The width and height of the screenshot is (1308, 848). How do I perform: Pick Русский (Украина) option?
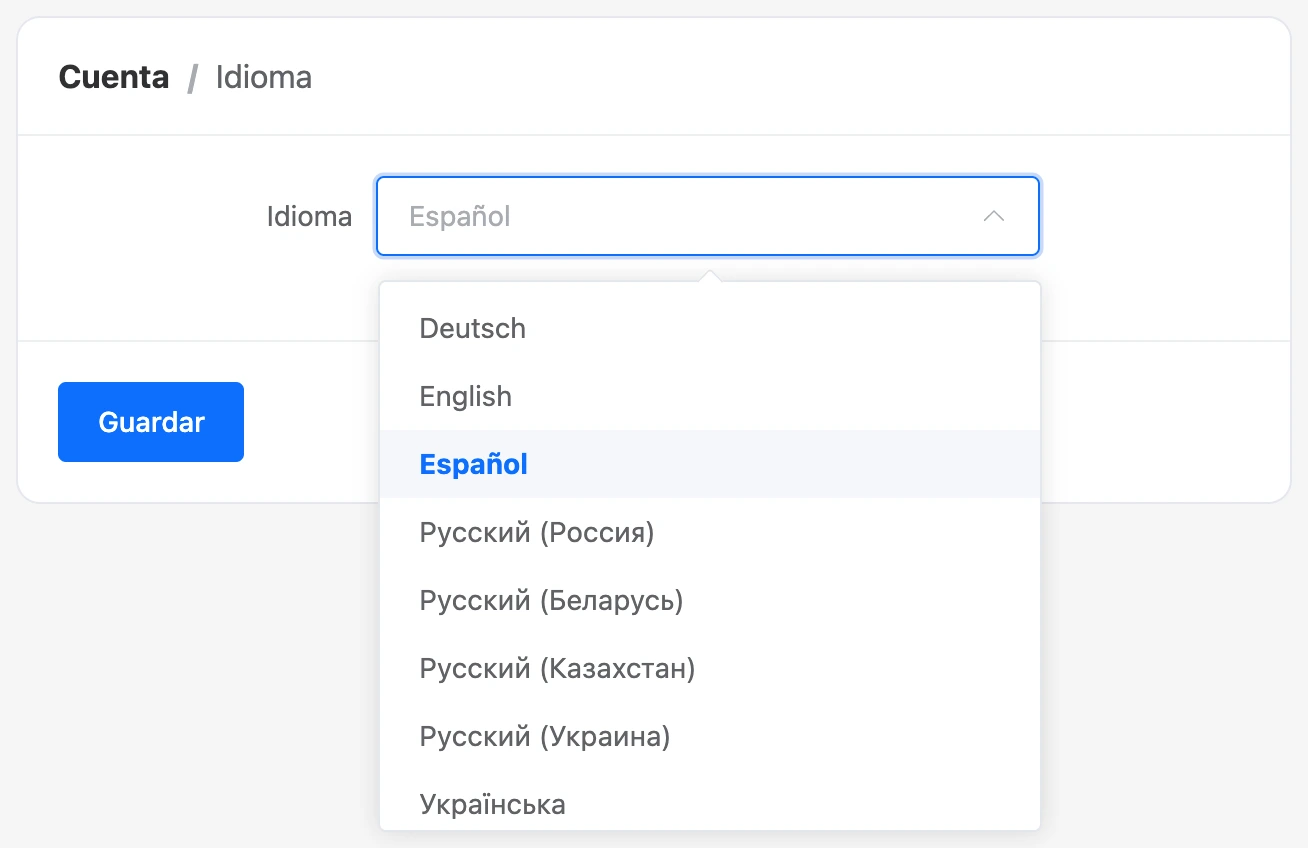710,736
